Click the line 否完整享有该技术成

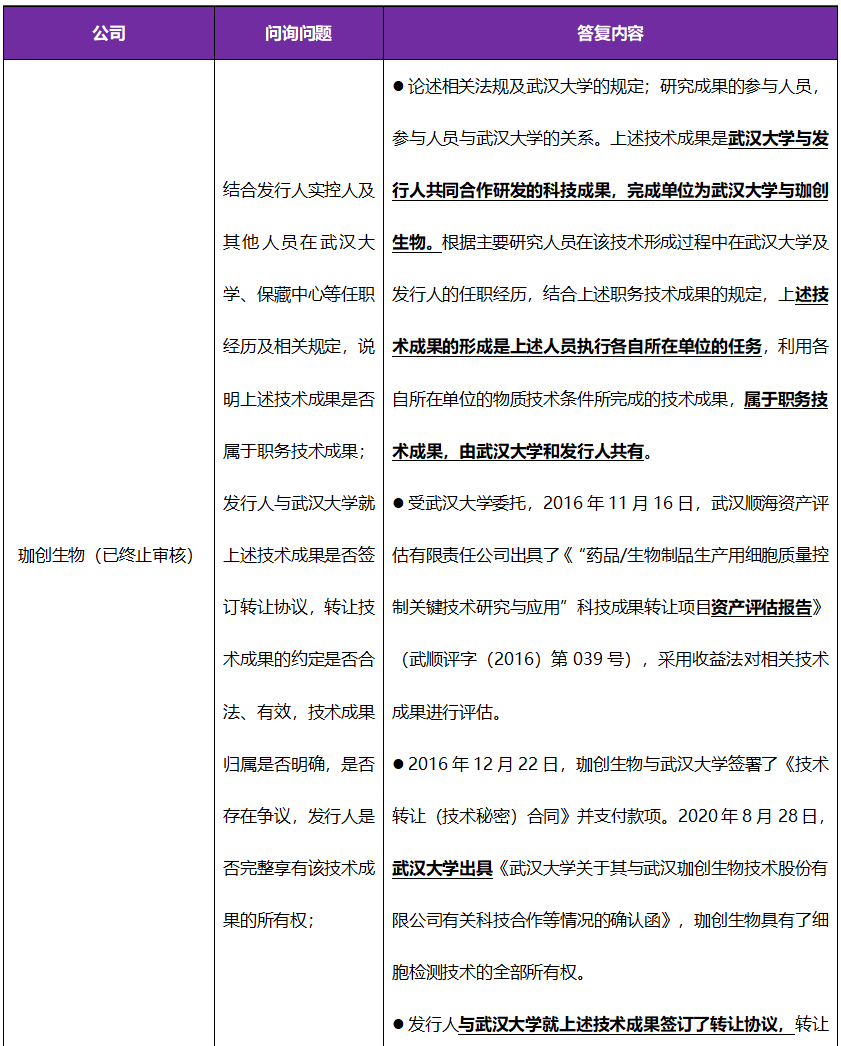tap(299, 868)
